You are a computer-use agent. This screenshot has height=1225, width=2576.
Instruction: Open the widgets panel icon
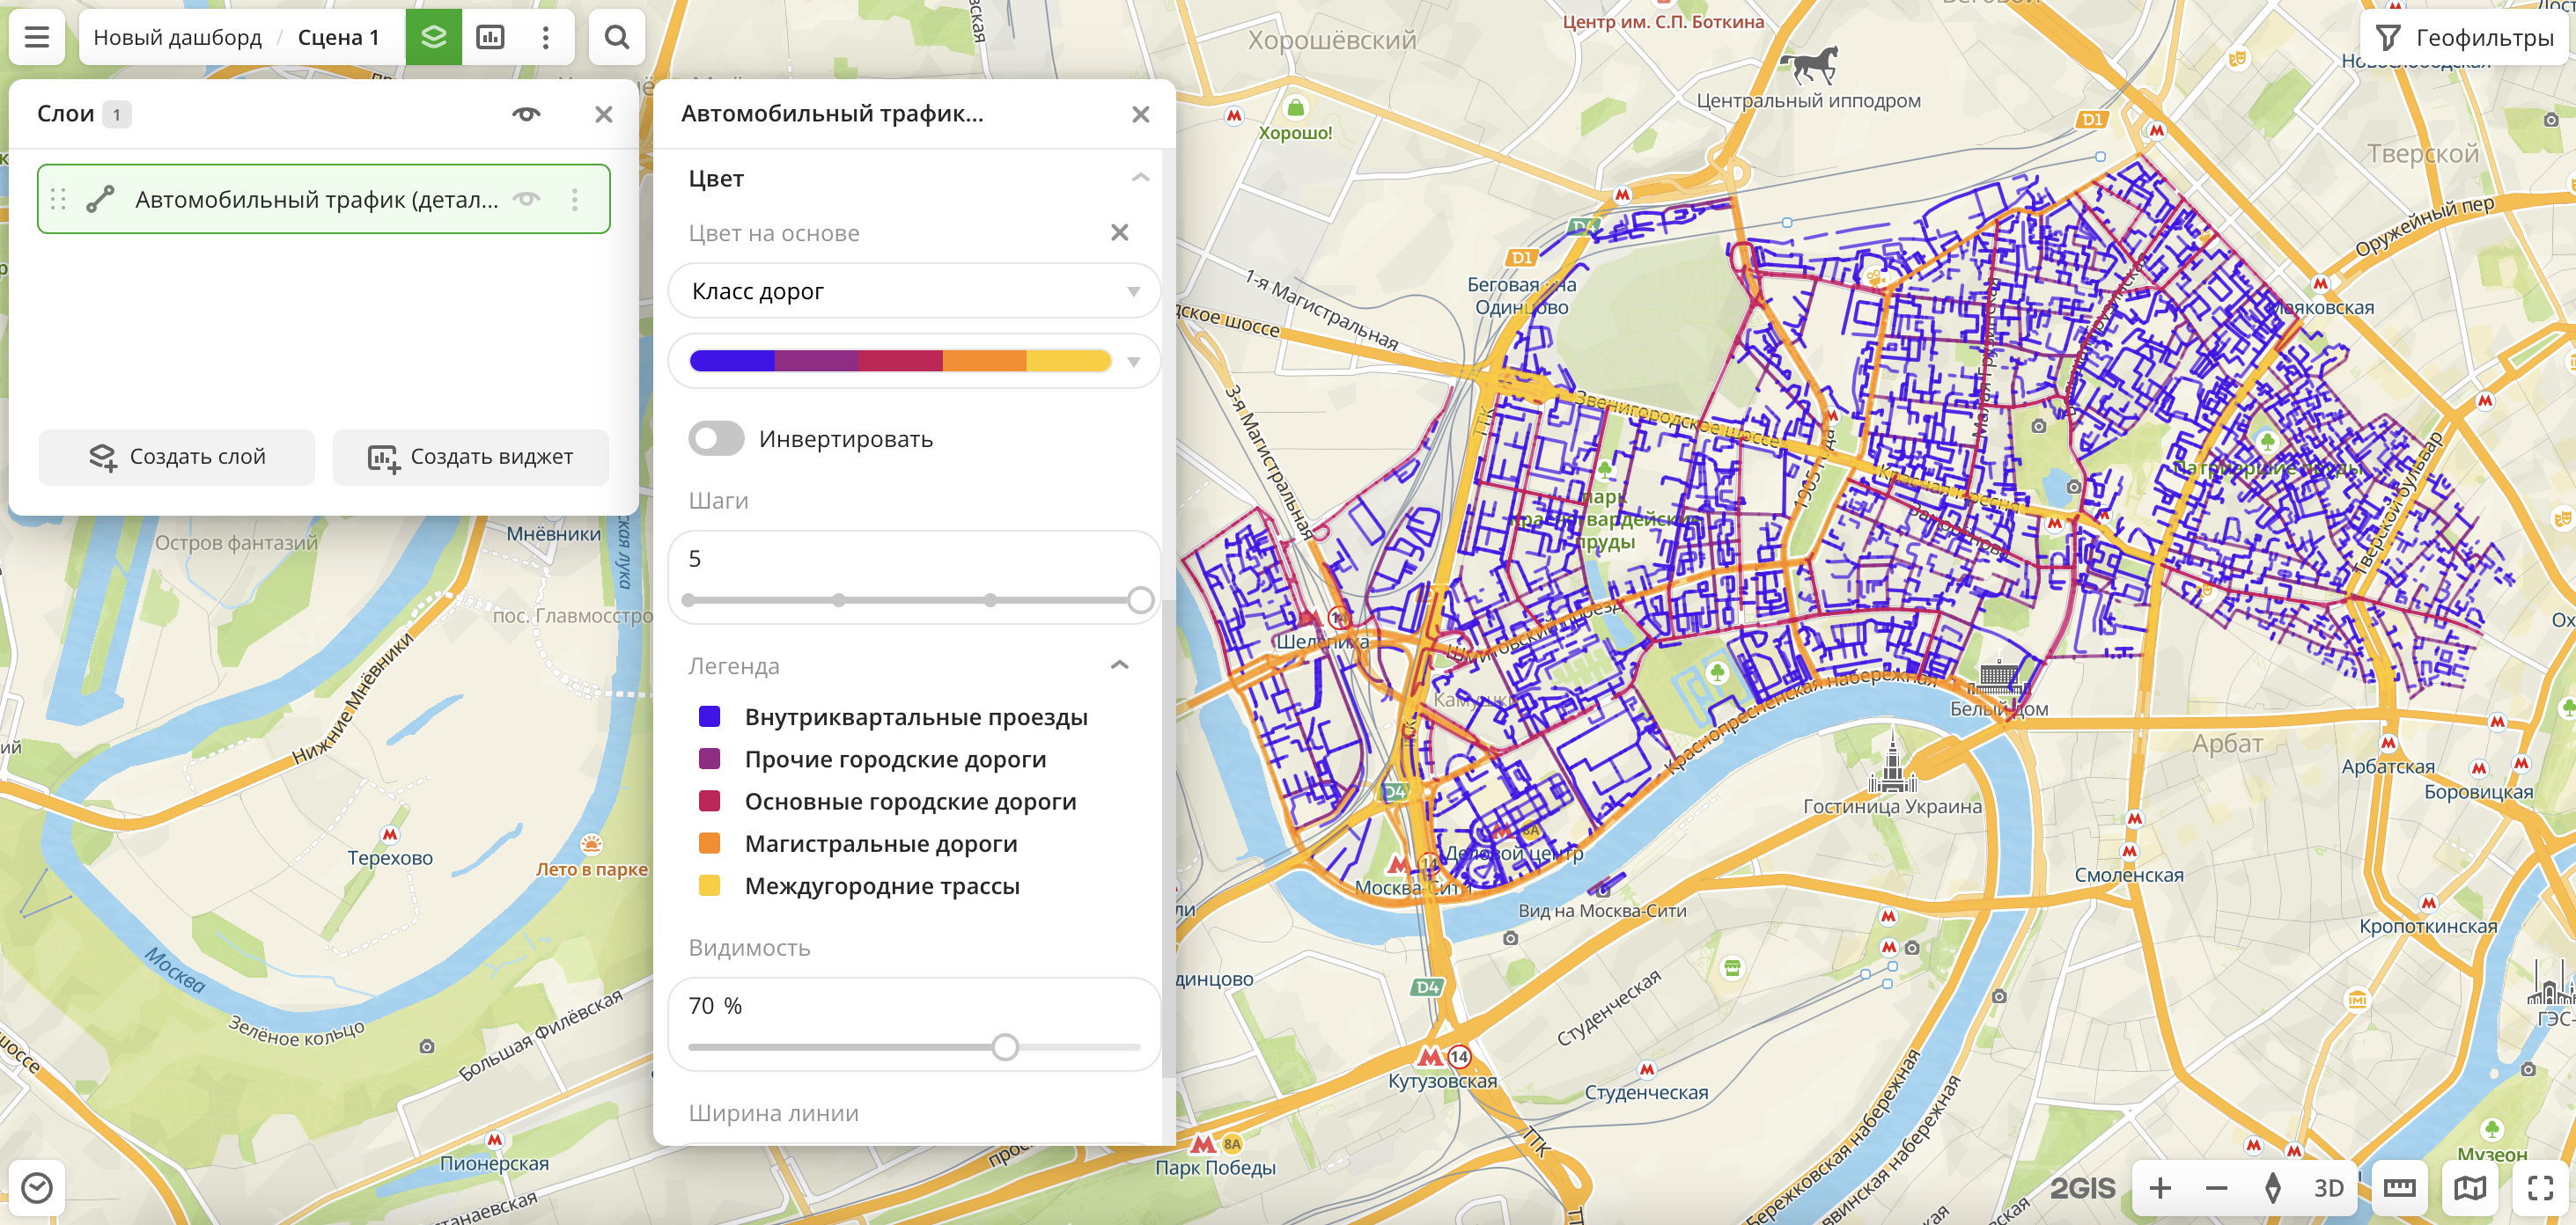click(x=490, y=38)
